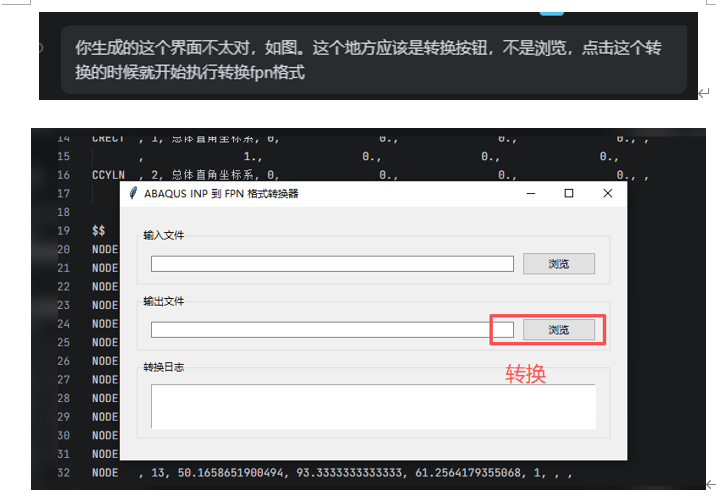716x495 pixels.
Task: Click the feather icon in converter title bar
Action: click(133, 193)
